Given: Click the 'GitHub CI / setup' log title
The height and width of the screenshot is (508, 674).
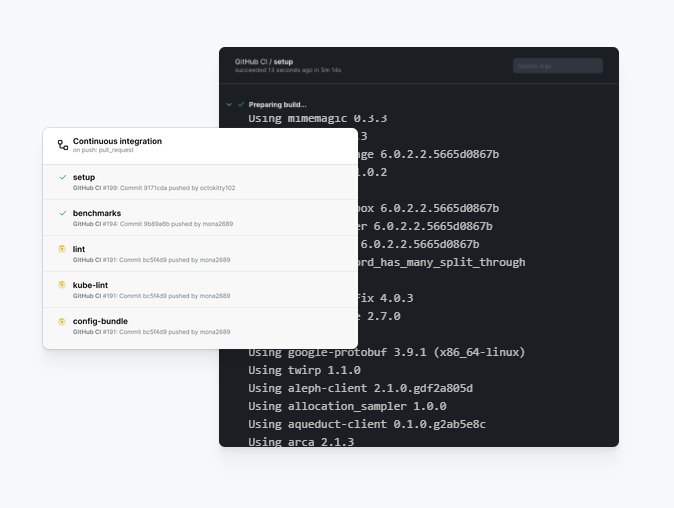Looking at the screenshot, I should coord(264,62).
